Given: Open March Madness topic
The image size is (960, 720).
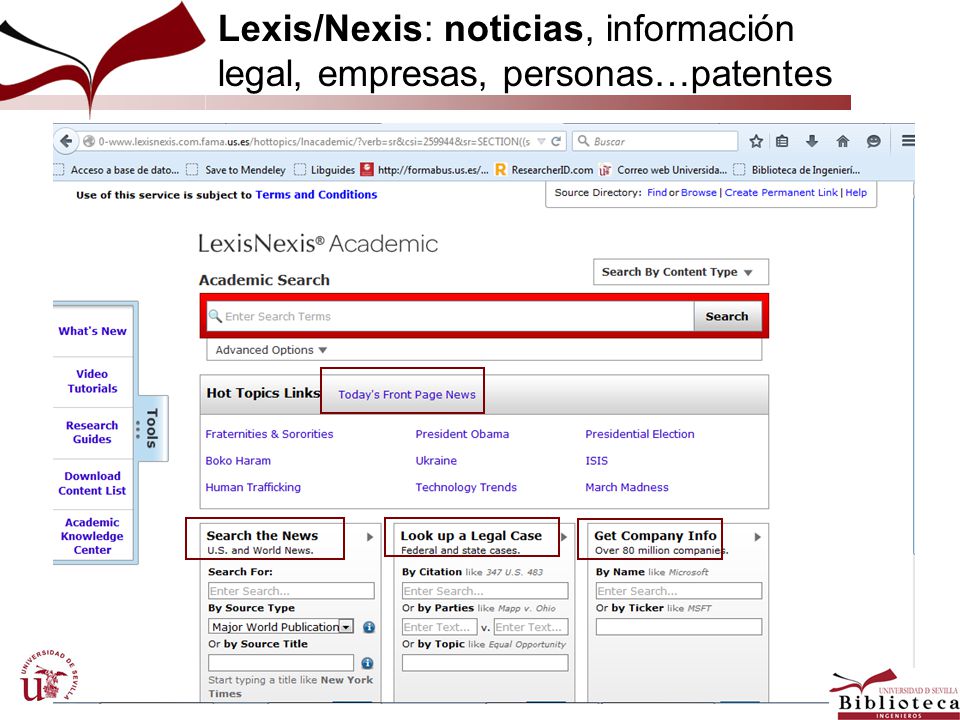Looking at the screenshot, I should pyautogui.click(x=627, y=487).
